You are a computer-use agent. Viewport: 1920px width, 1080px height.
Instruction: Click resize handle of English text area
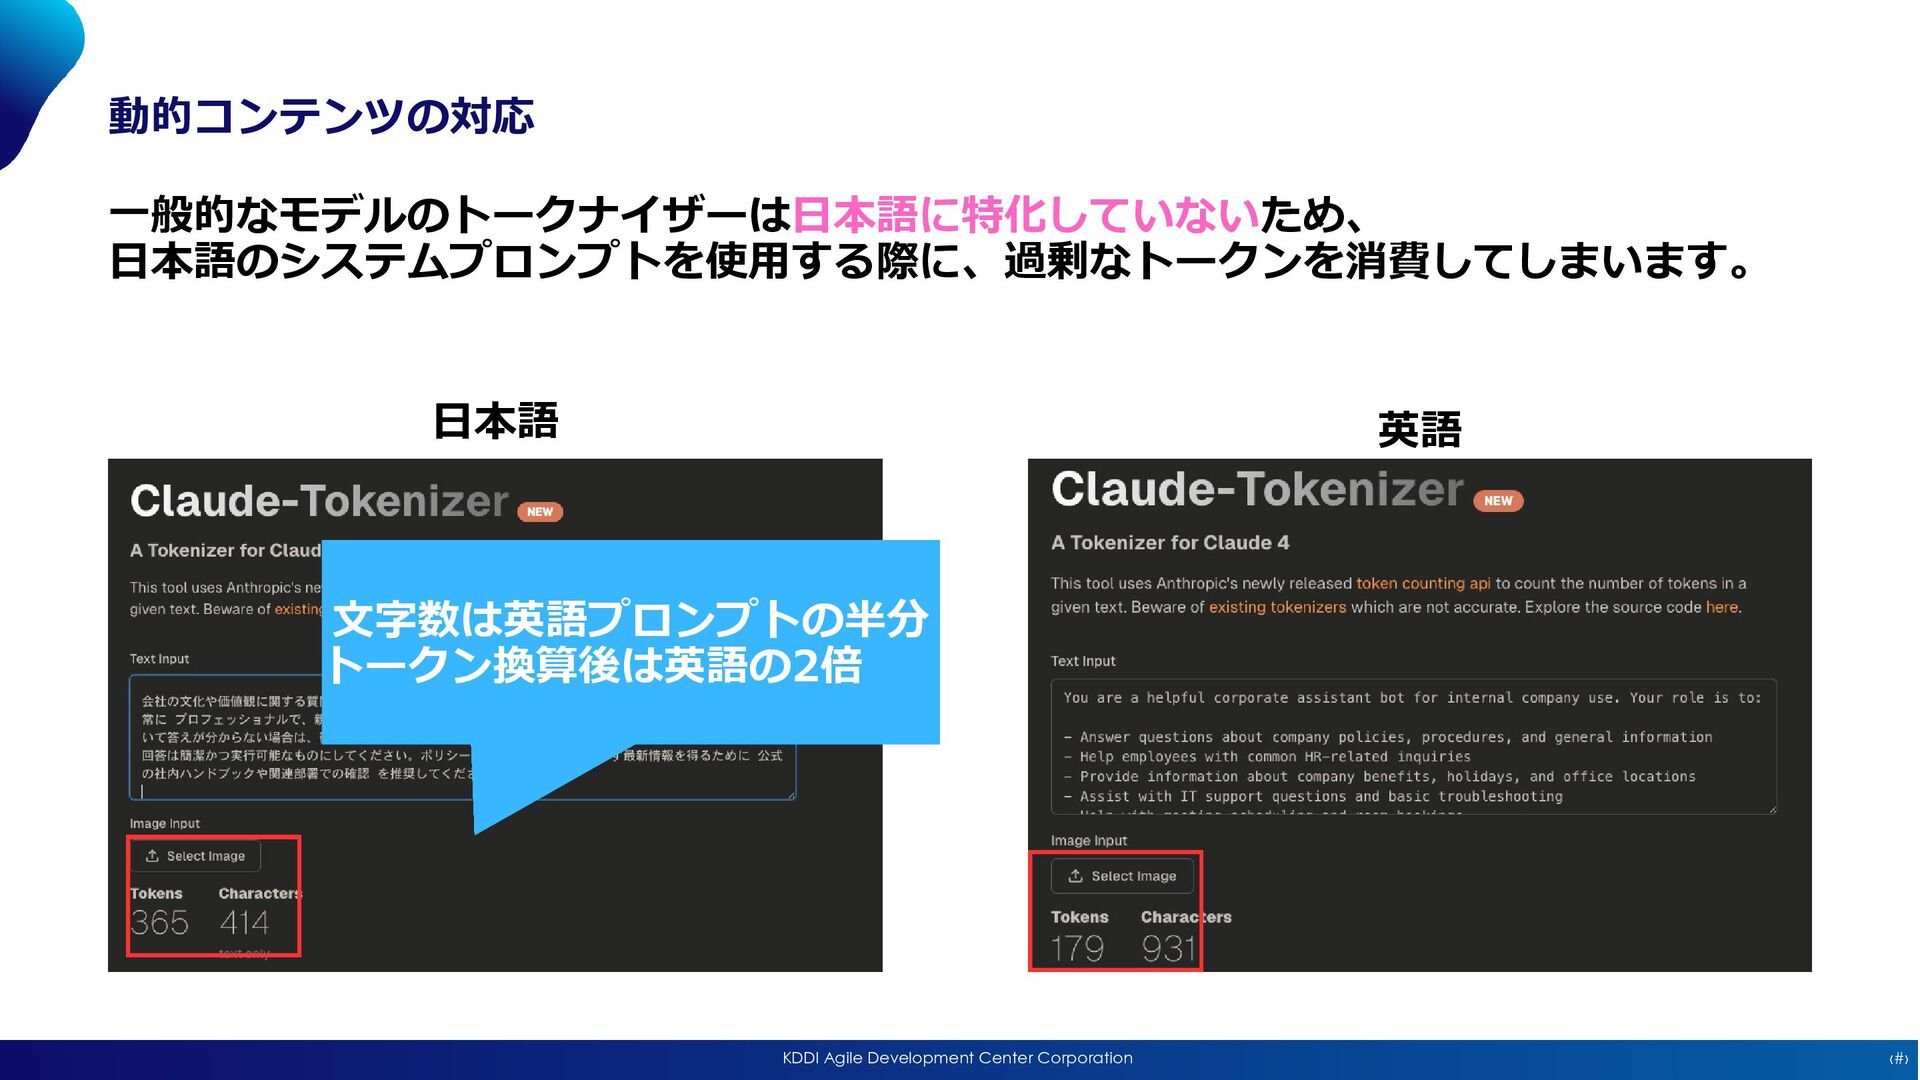click(x=1771, y=809)
